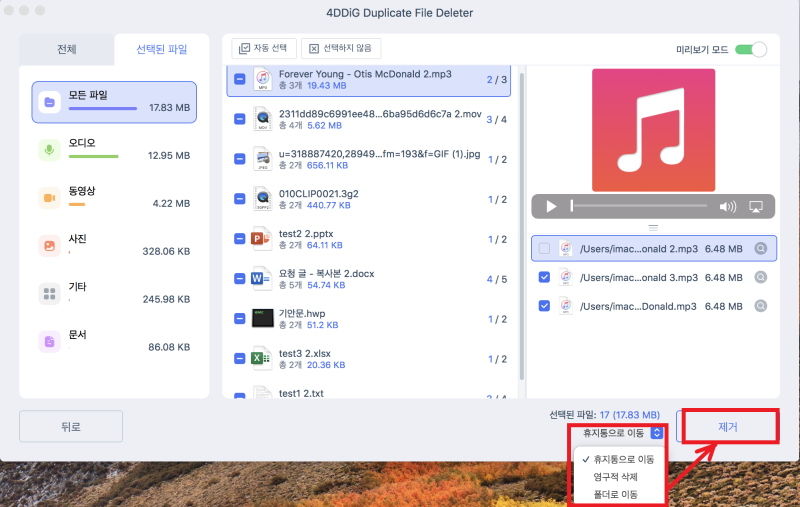Click the 선택하지 않음 button
The height and width of the screenshot is (507, 800).
click(341, 48)
